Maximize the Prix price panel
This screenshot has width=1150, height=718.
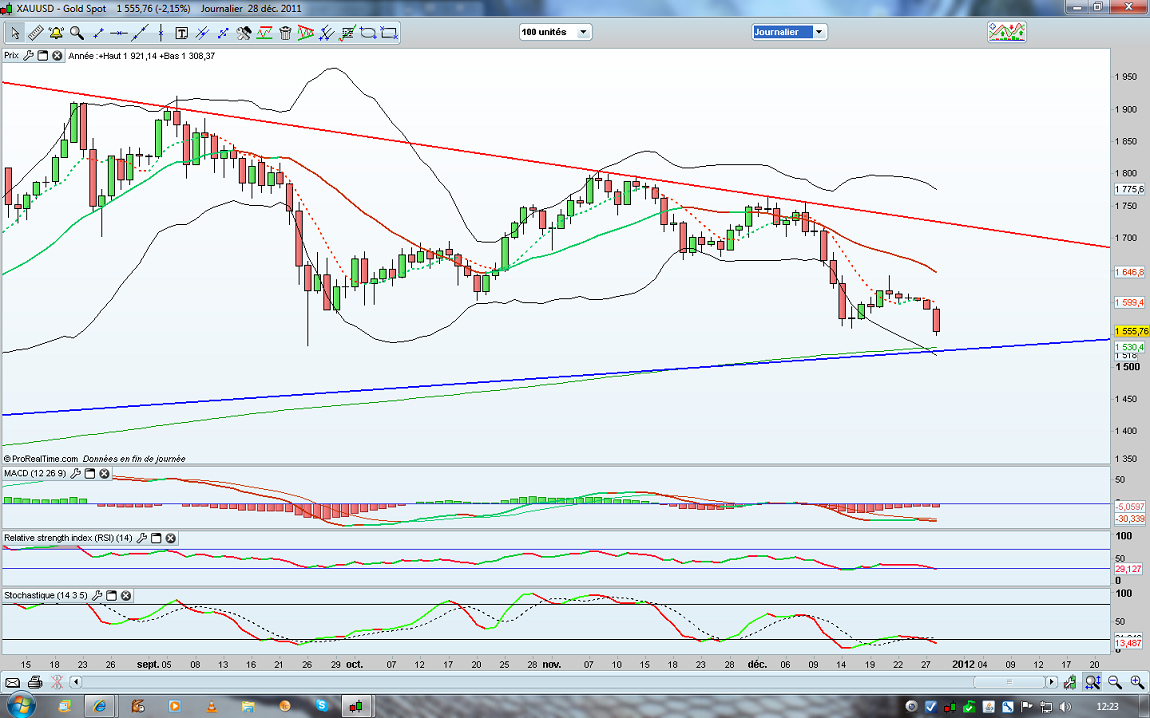tap(43, 56)
